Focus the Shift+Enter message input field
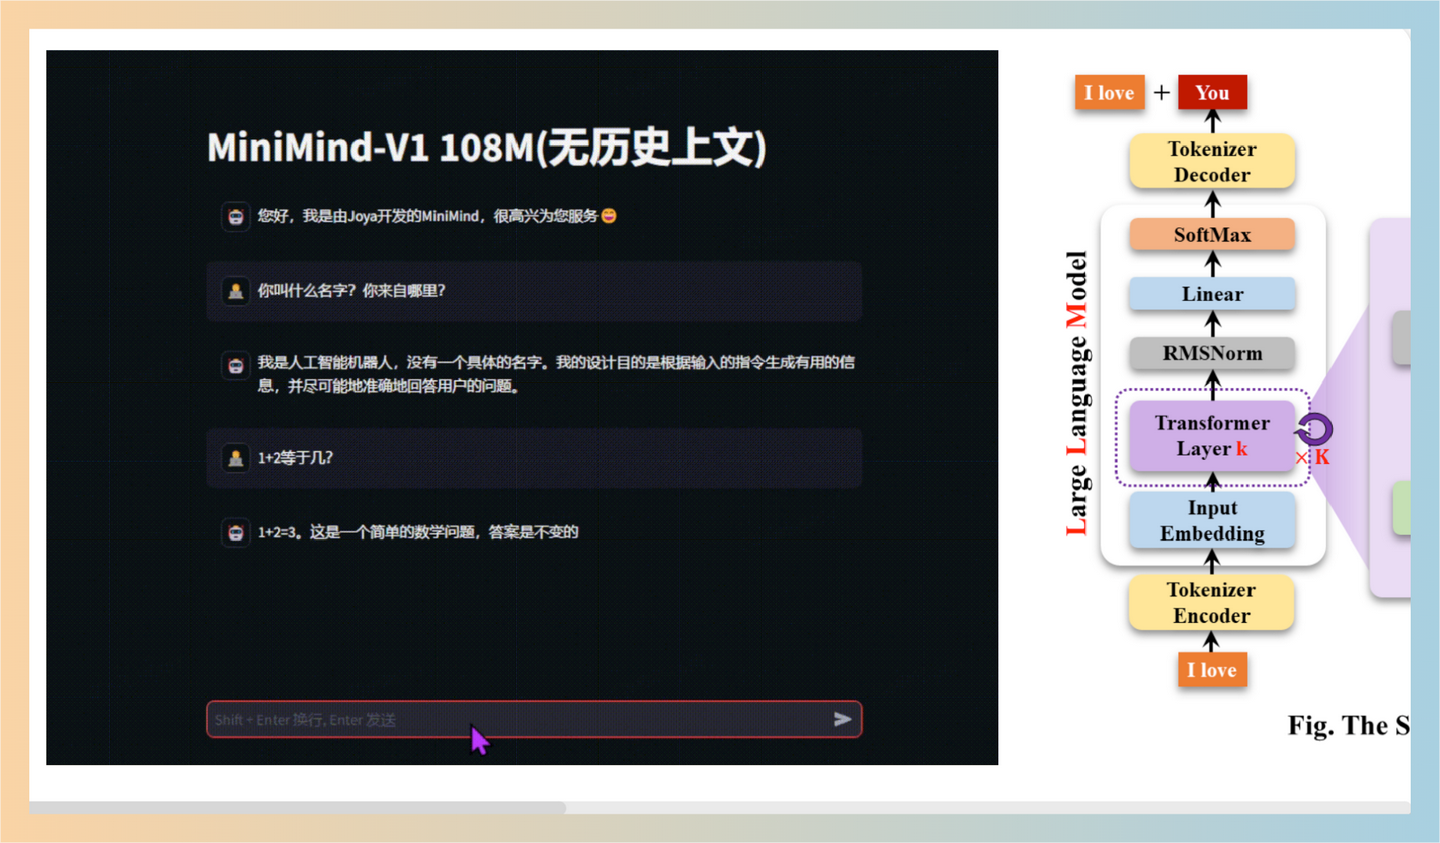Viewport: 1440px width, 843px height. click(x=534, y=719)
